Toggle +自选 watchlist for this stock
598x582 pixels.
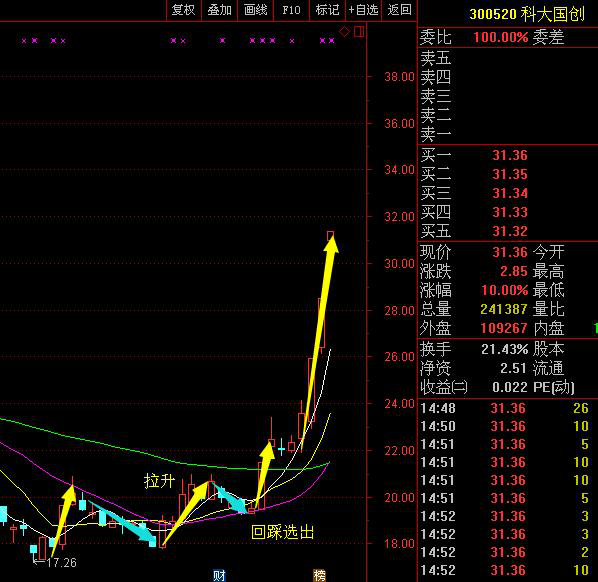click(363, 10)
